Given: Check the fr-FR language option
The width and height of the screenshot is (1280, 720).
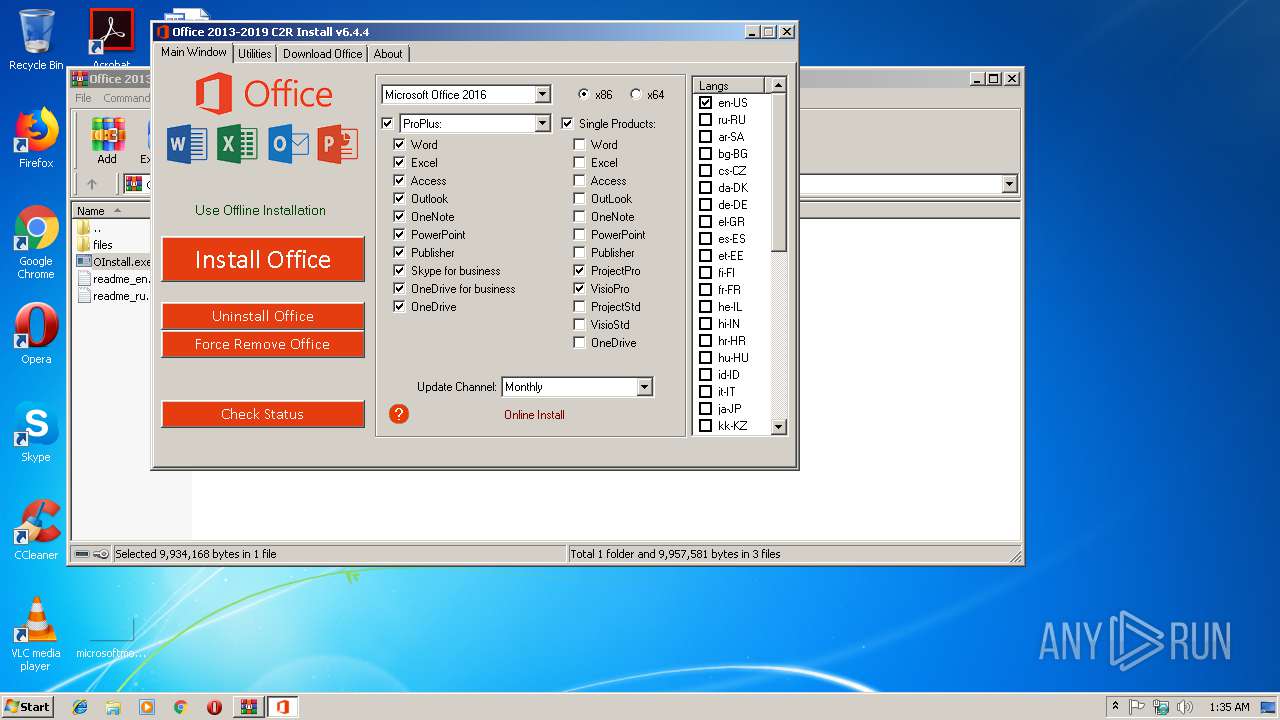Looking at the screenshot, I should (x=705, y=290).
